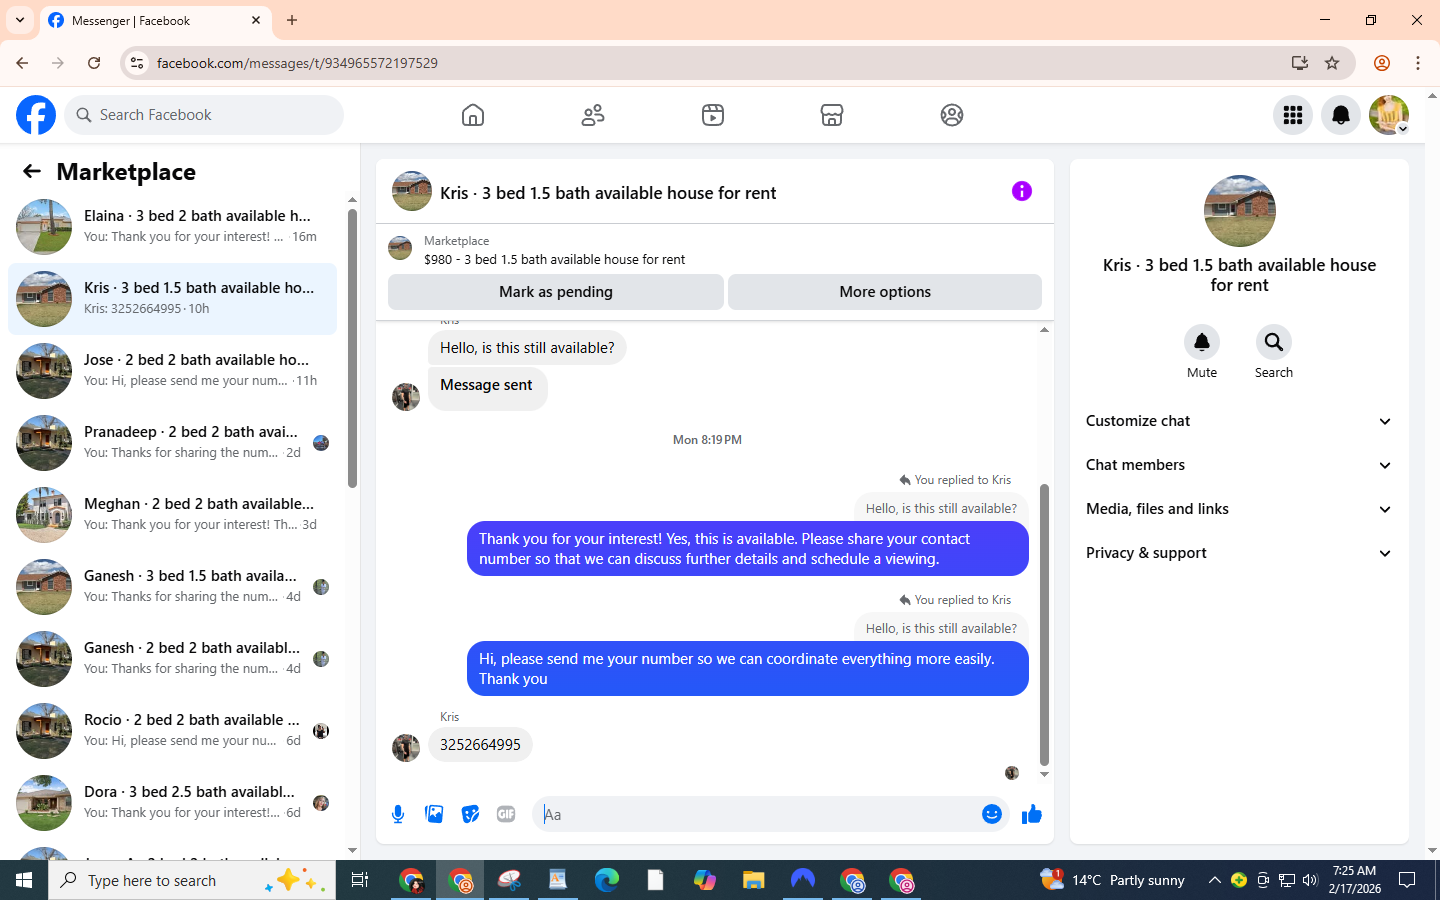Open a new browser tab
The image size is (1440, 900).
tap(292, 20)
